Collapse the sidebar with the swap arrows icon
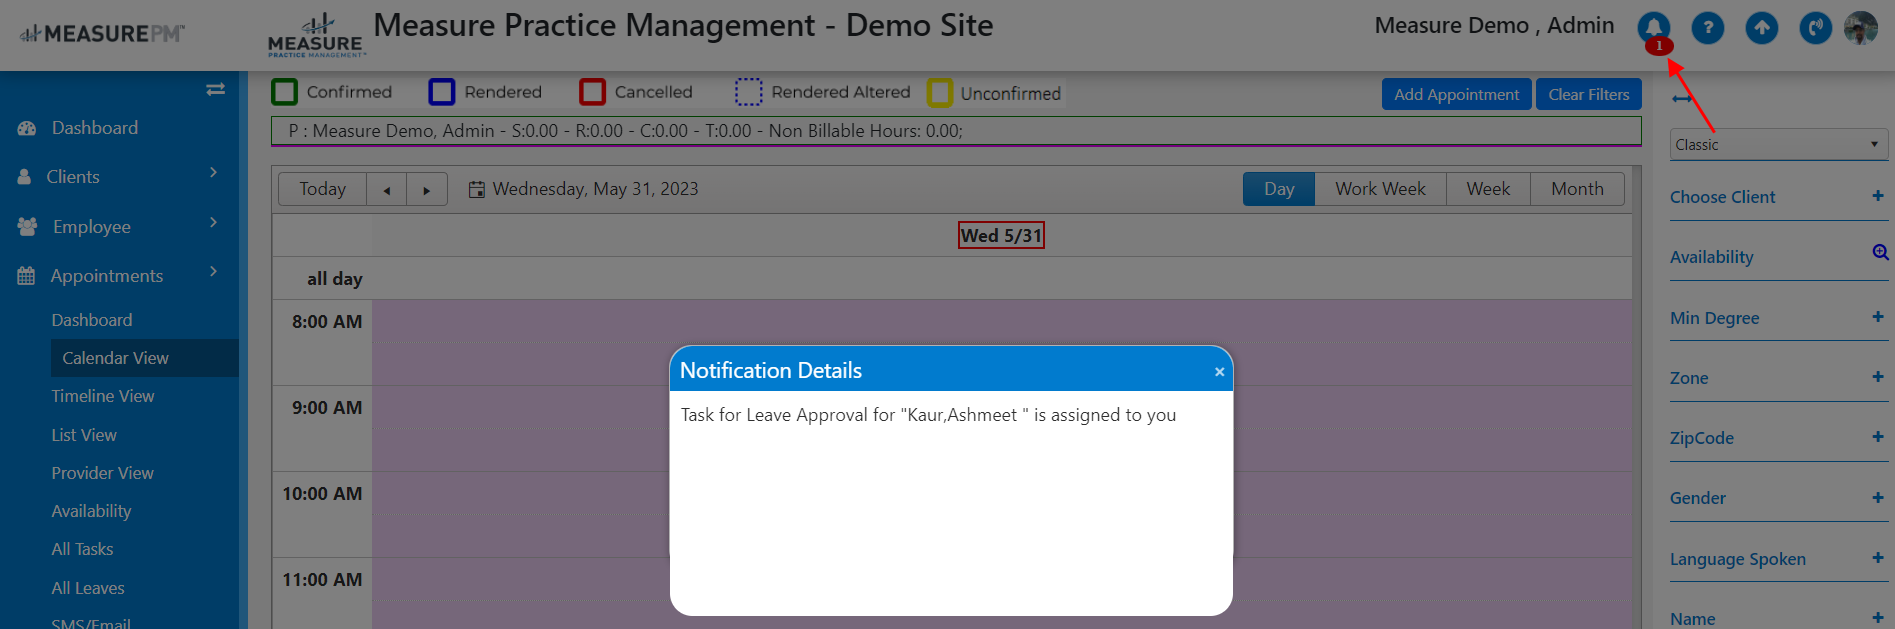This screenshot has width=1895, height=629. [x=215, y=90]
